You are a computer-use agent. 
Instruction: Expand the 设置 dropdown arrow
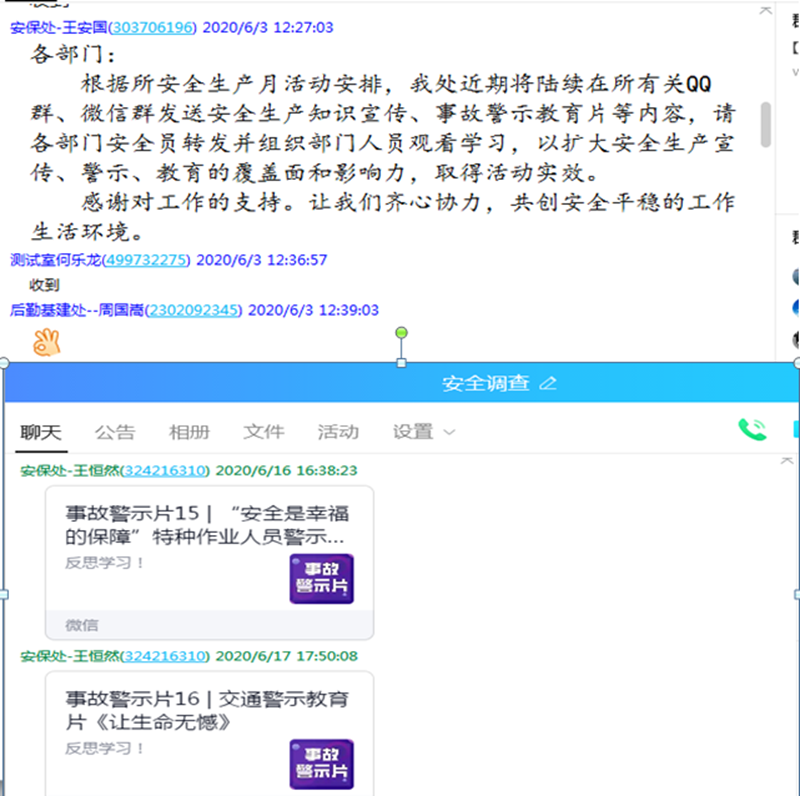tap(449, 432)
